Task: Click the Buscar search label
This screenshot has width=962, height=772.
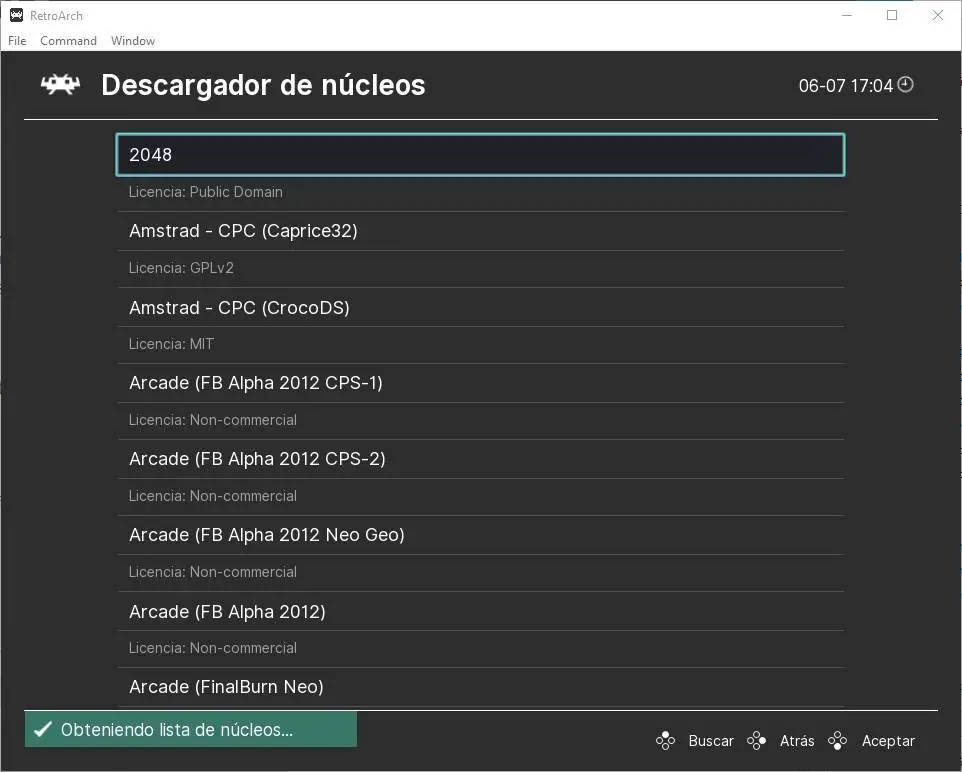Action: [x=710, y=741]
